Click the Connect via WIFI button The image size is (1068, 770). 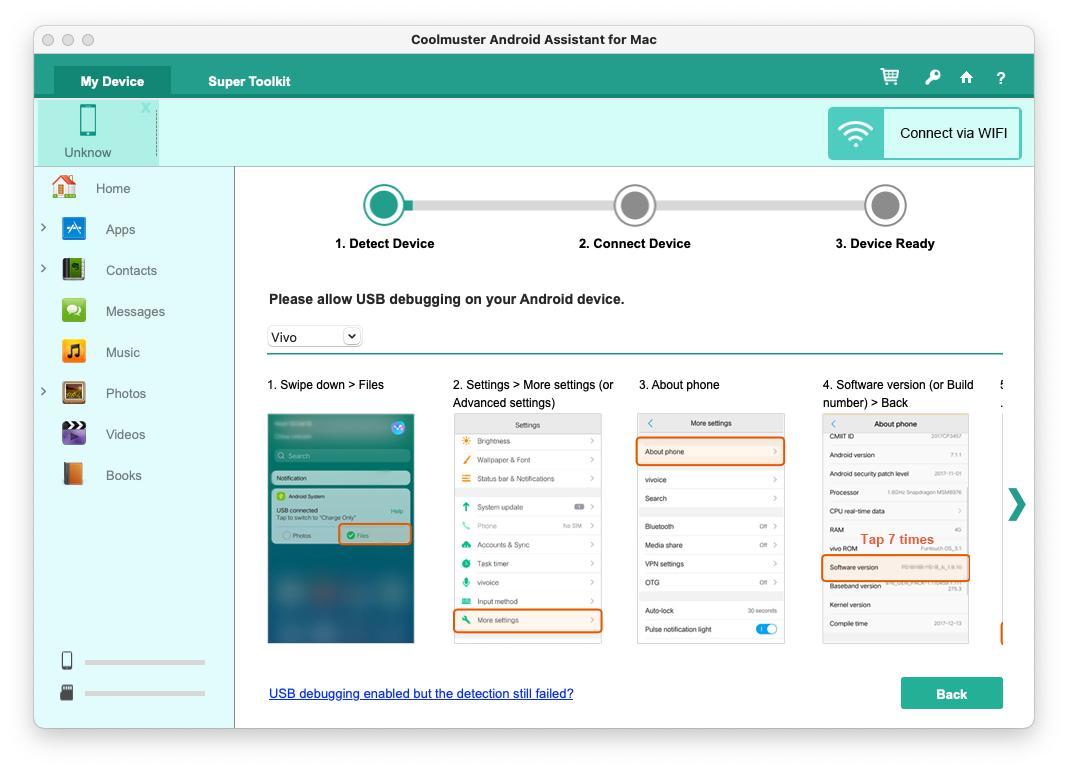point(924,134)
